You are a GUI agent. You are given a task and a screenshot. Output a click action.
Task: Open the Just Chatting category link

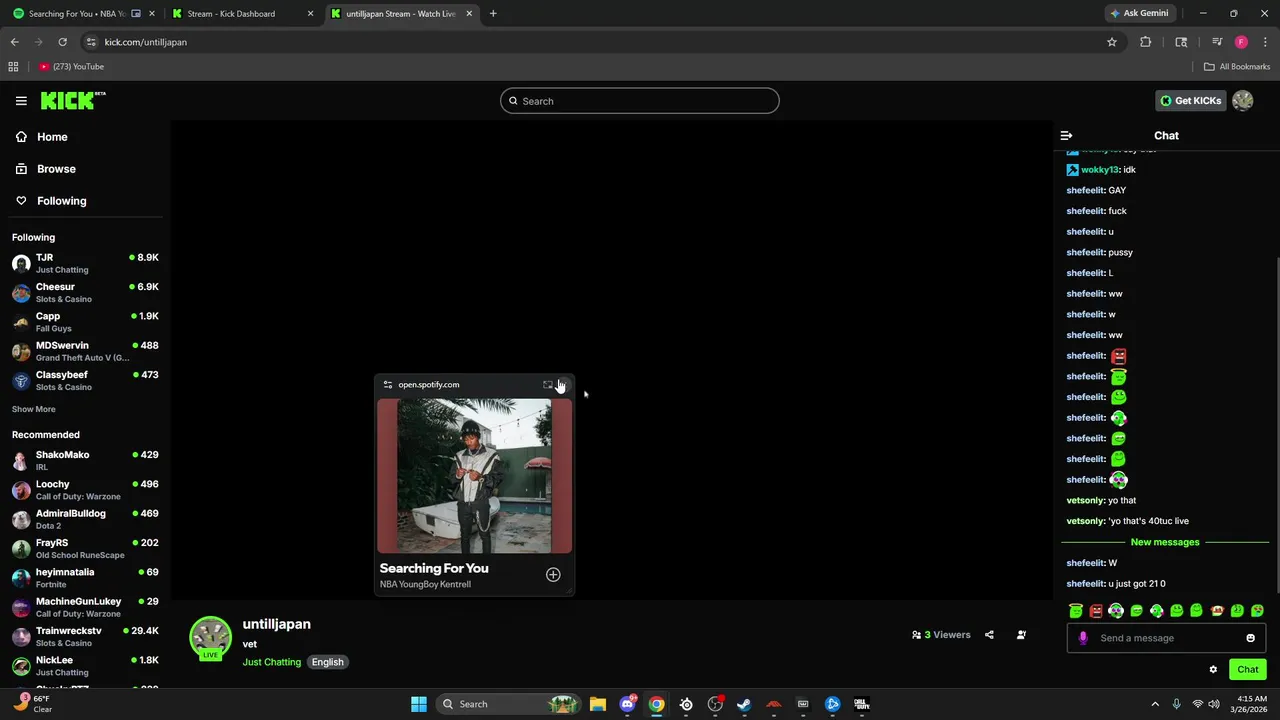[271, 662]
